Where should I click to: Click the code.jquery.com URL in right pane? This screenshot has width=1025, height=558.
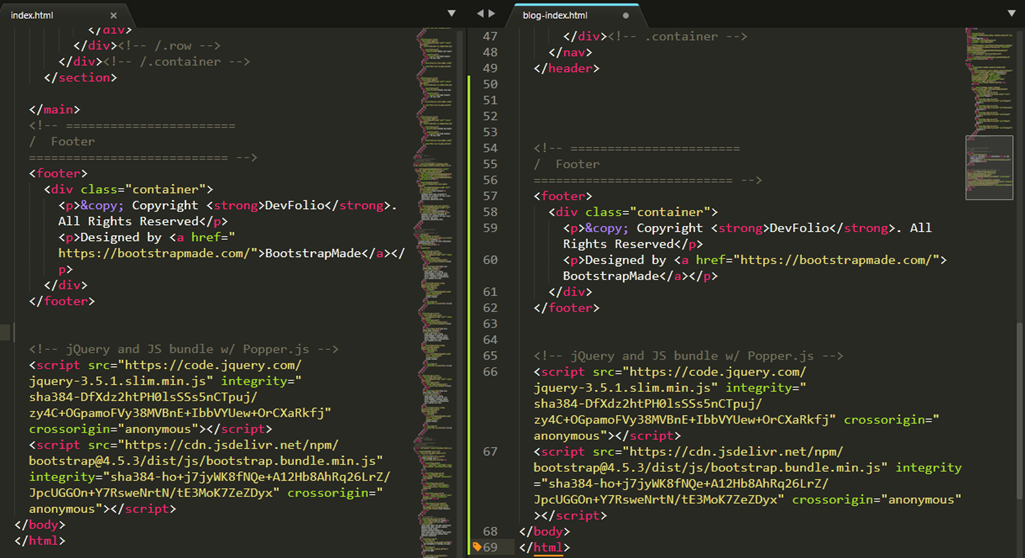716,372
